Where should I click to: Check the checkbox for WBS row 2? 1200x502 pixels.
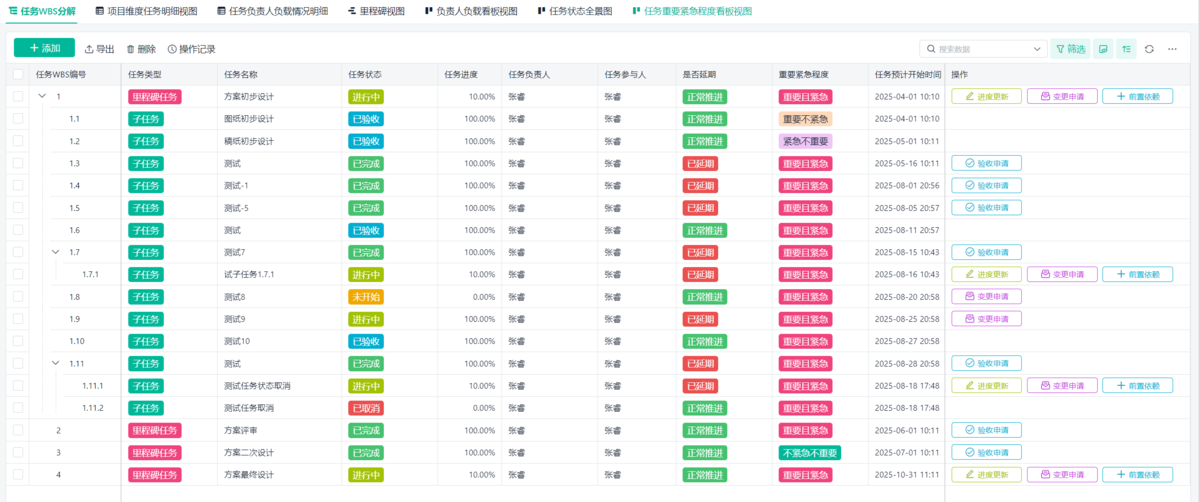pos(17,430)
